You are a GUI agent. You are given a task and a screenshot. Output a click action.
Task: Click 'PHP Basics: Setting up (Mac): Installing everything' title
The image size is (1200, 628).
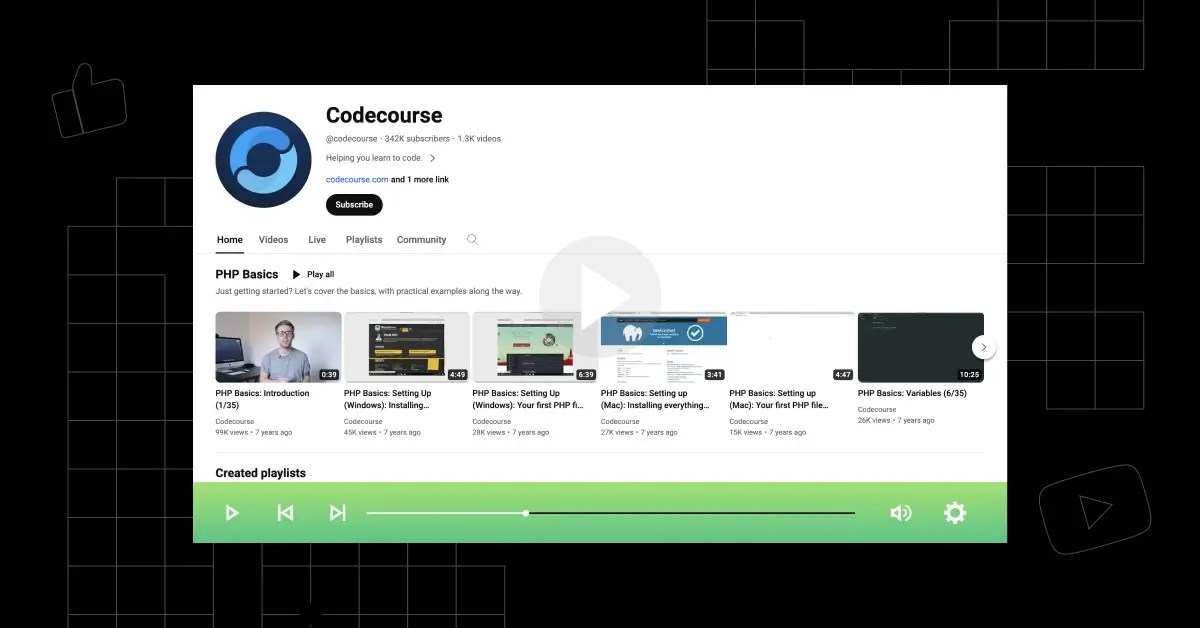click(655, 399)
